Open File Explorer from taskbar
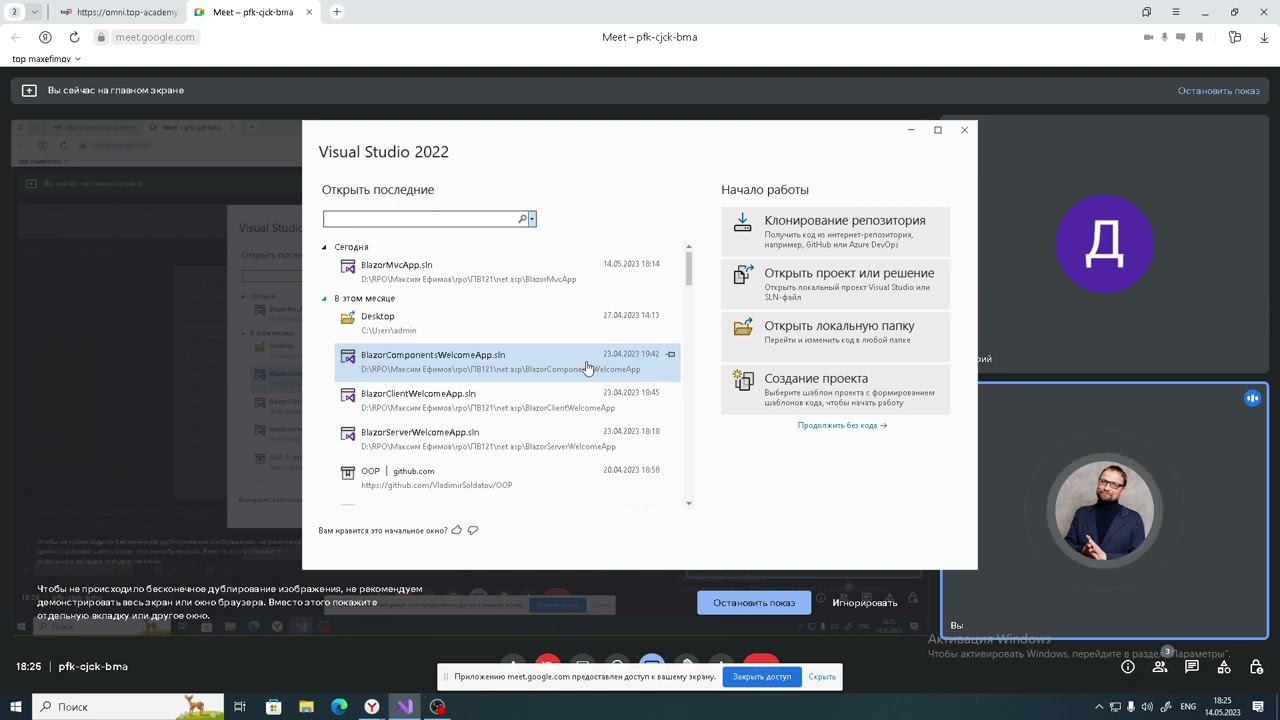The height and width of the screenshot is (720, 1280). [306, 707]
